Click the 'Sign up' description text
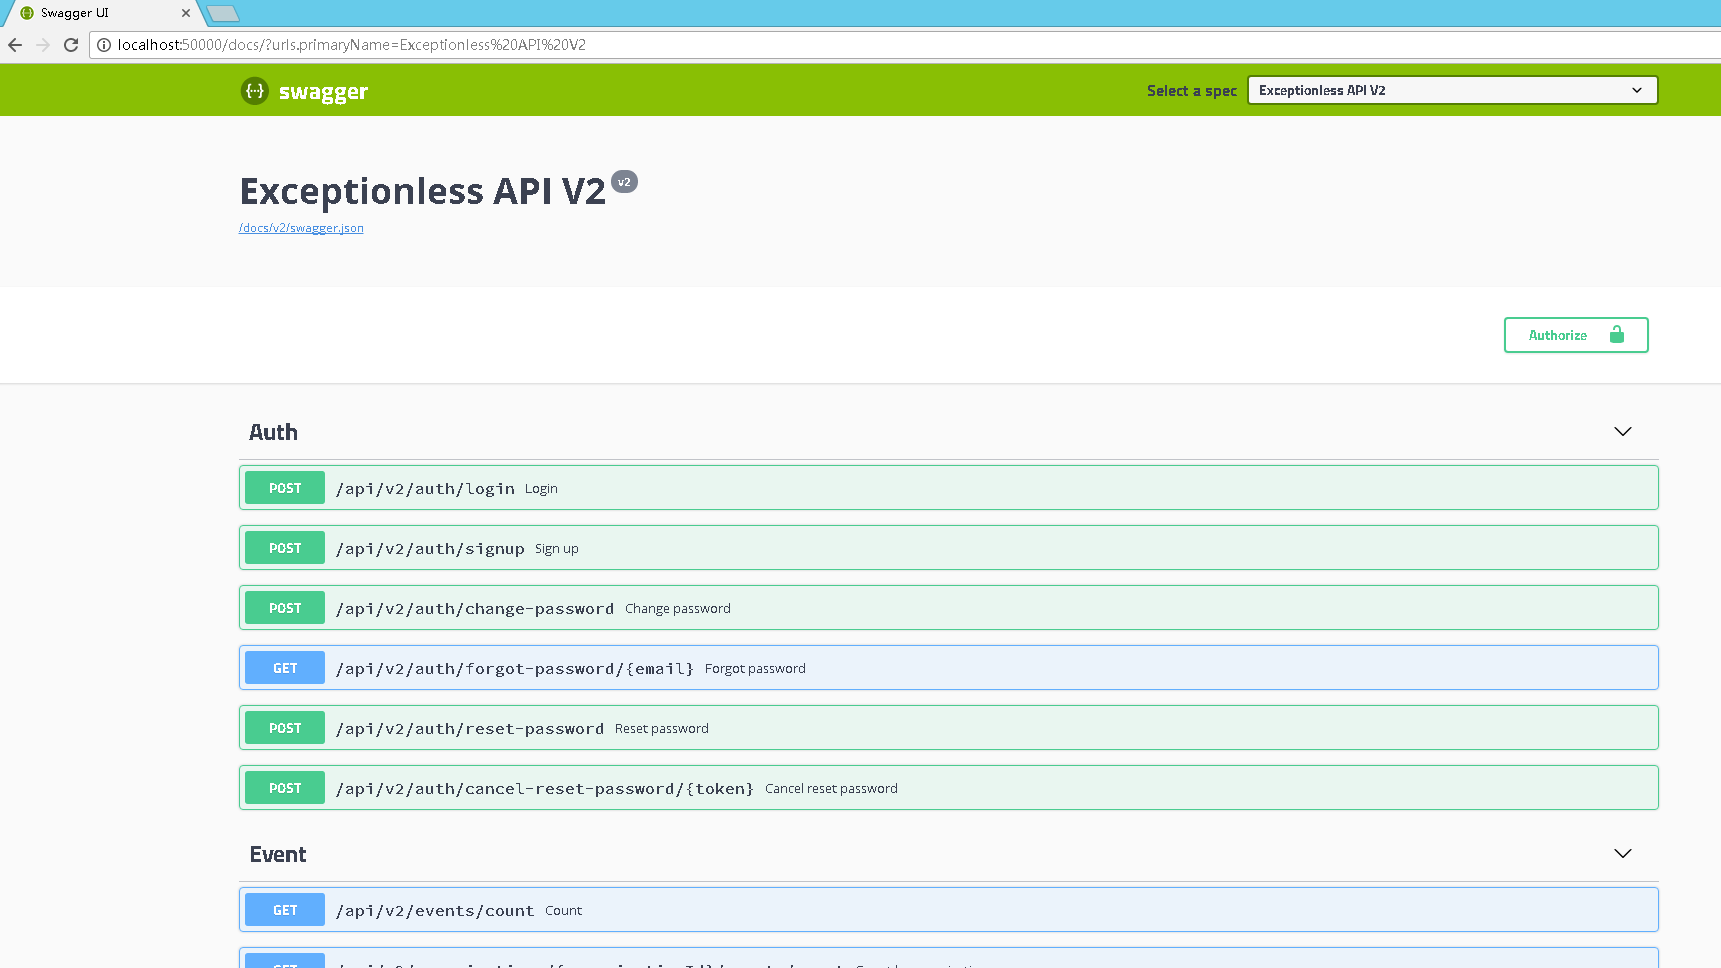 [x=557, y=549]
